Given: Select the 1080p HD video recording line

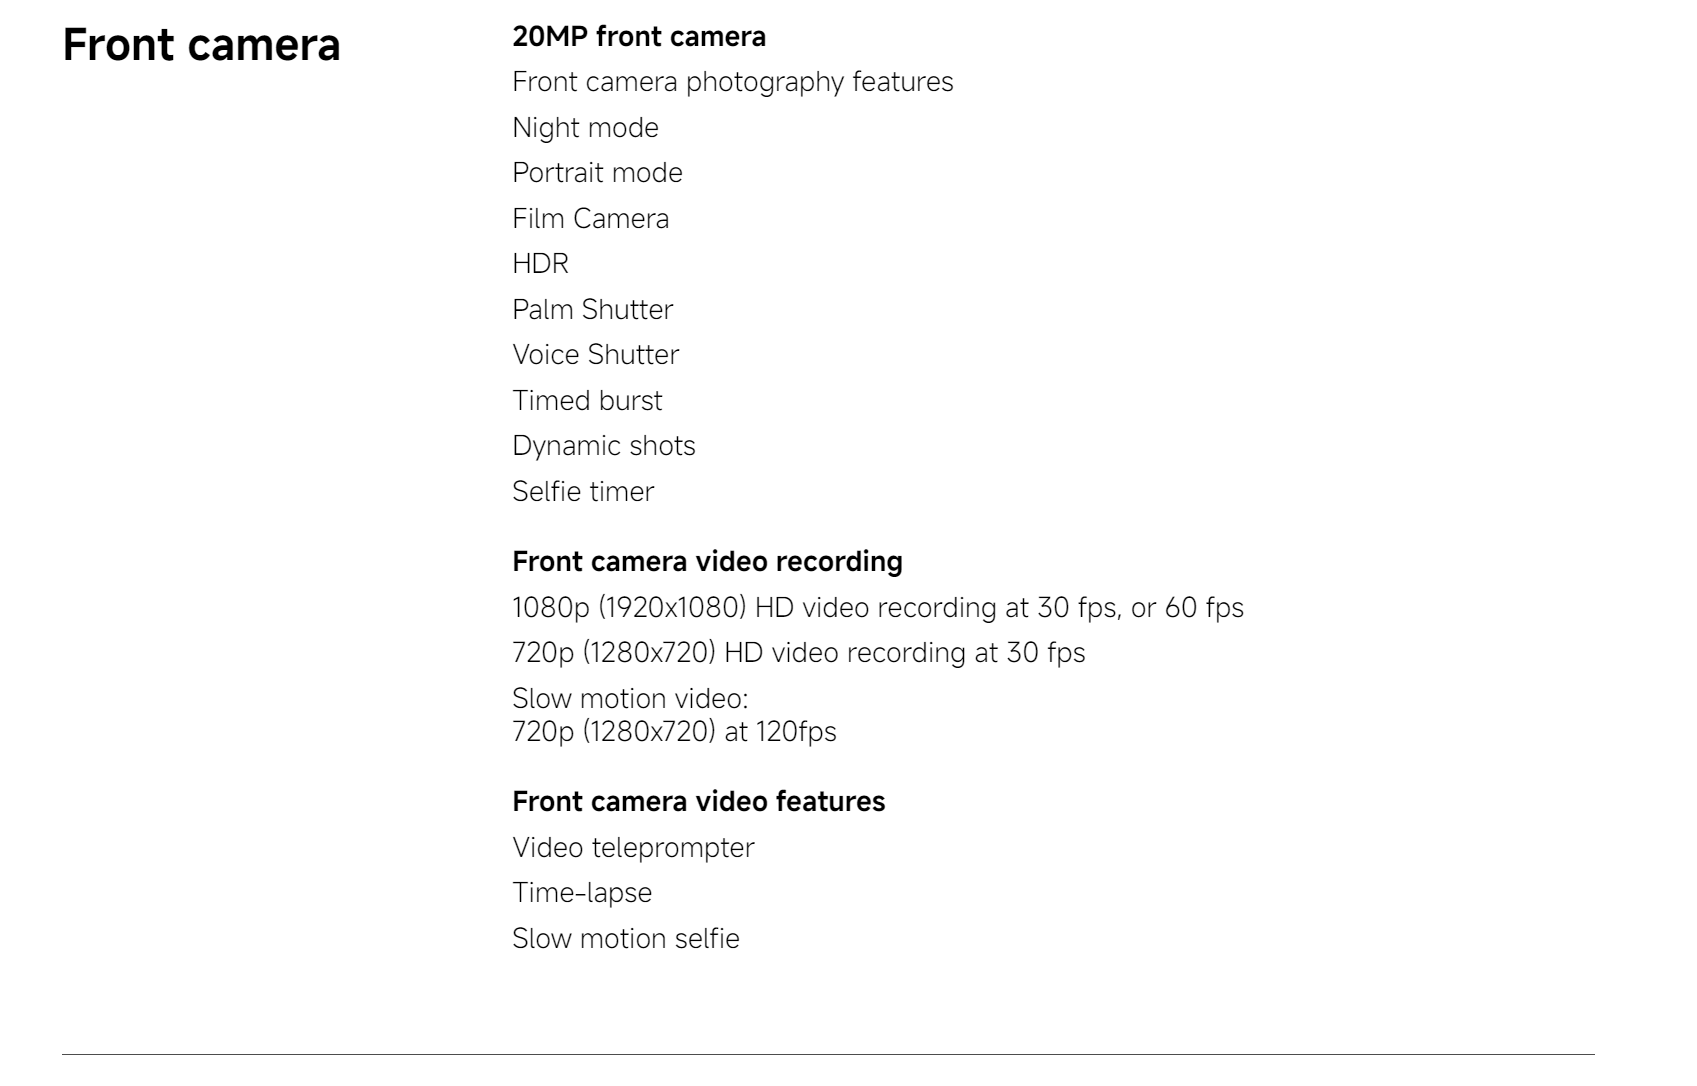Looking at the screenshot, I should pos(878,608).
